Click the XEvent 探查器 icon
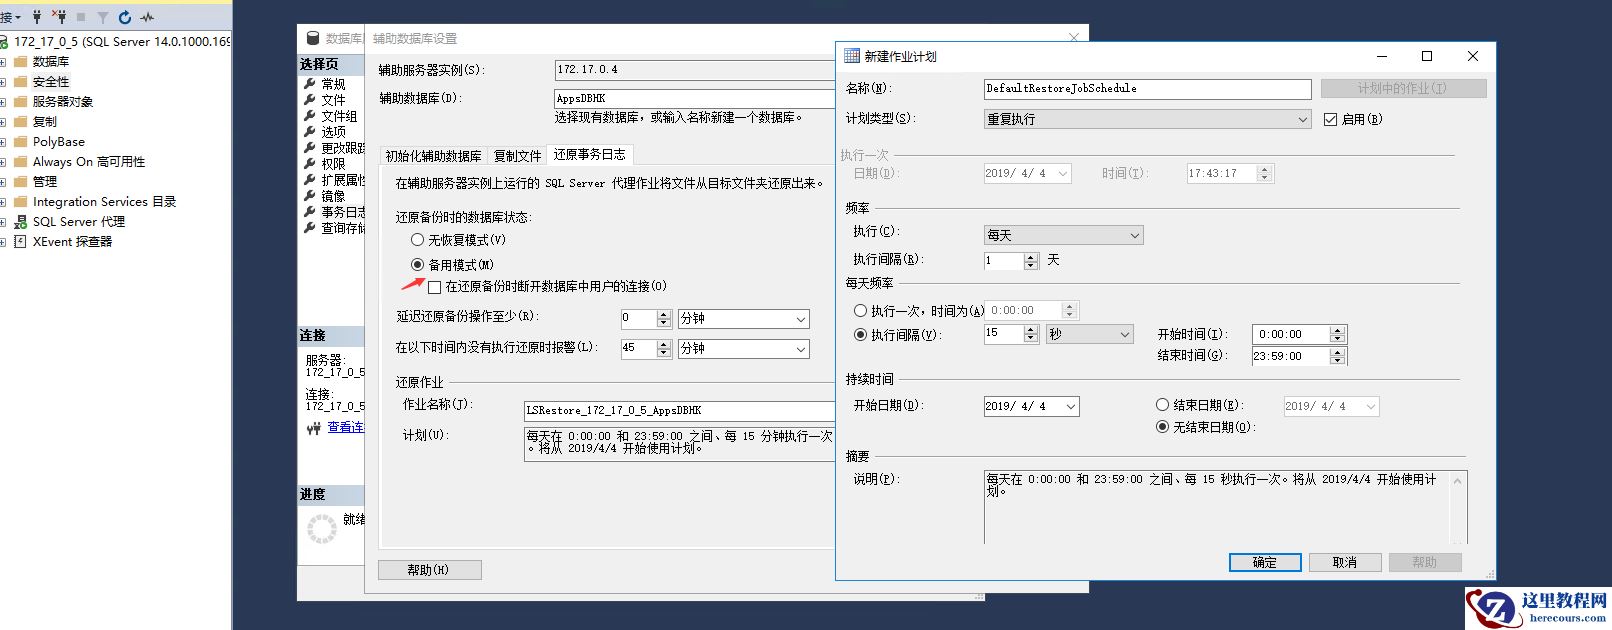The image size is (1612, 630). point(20,242)
